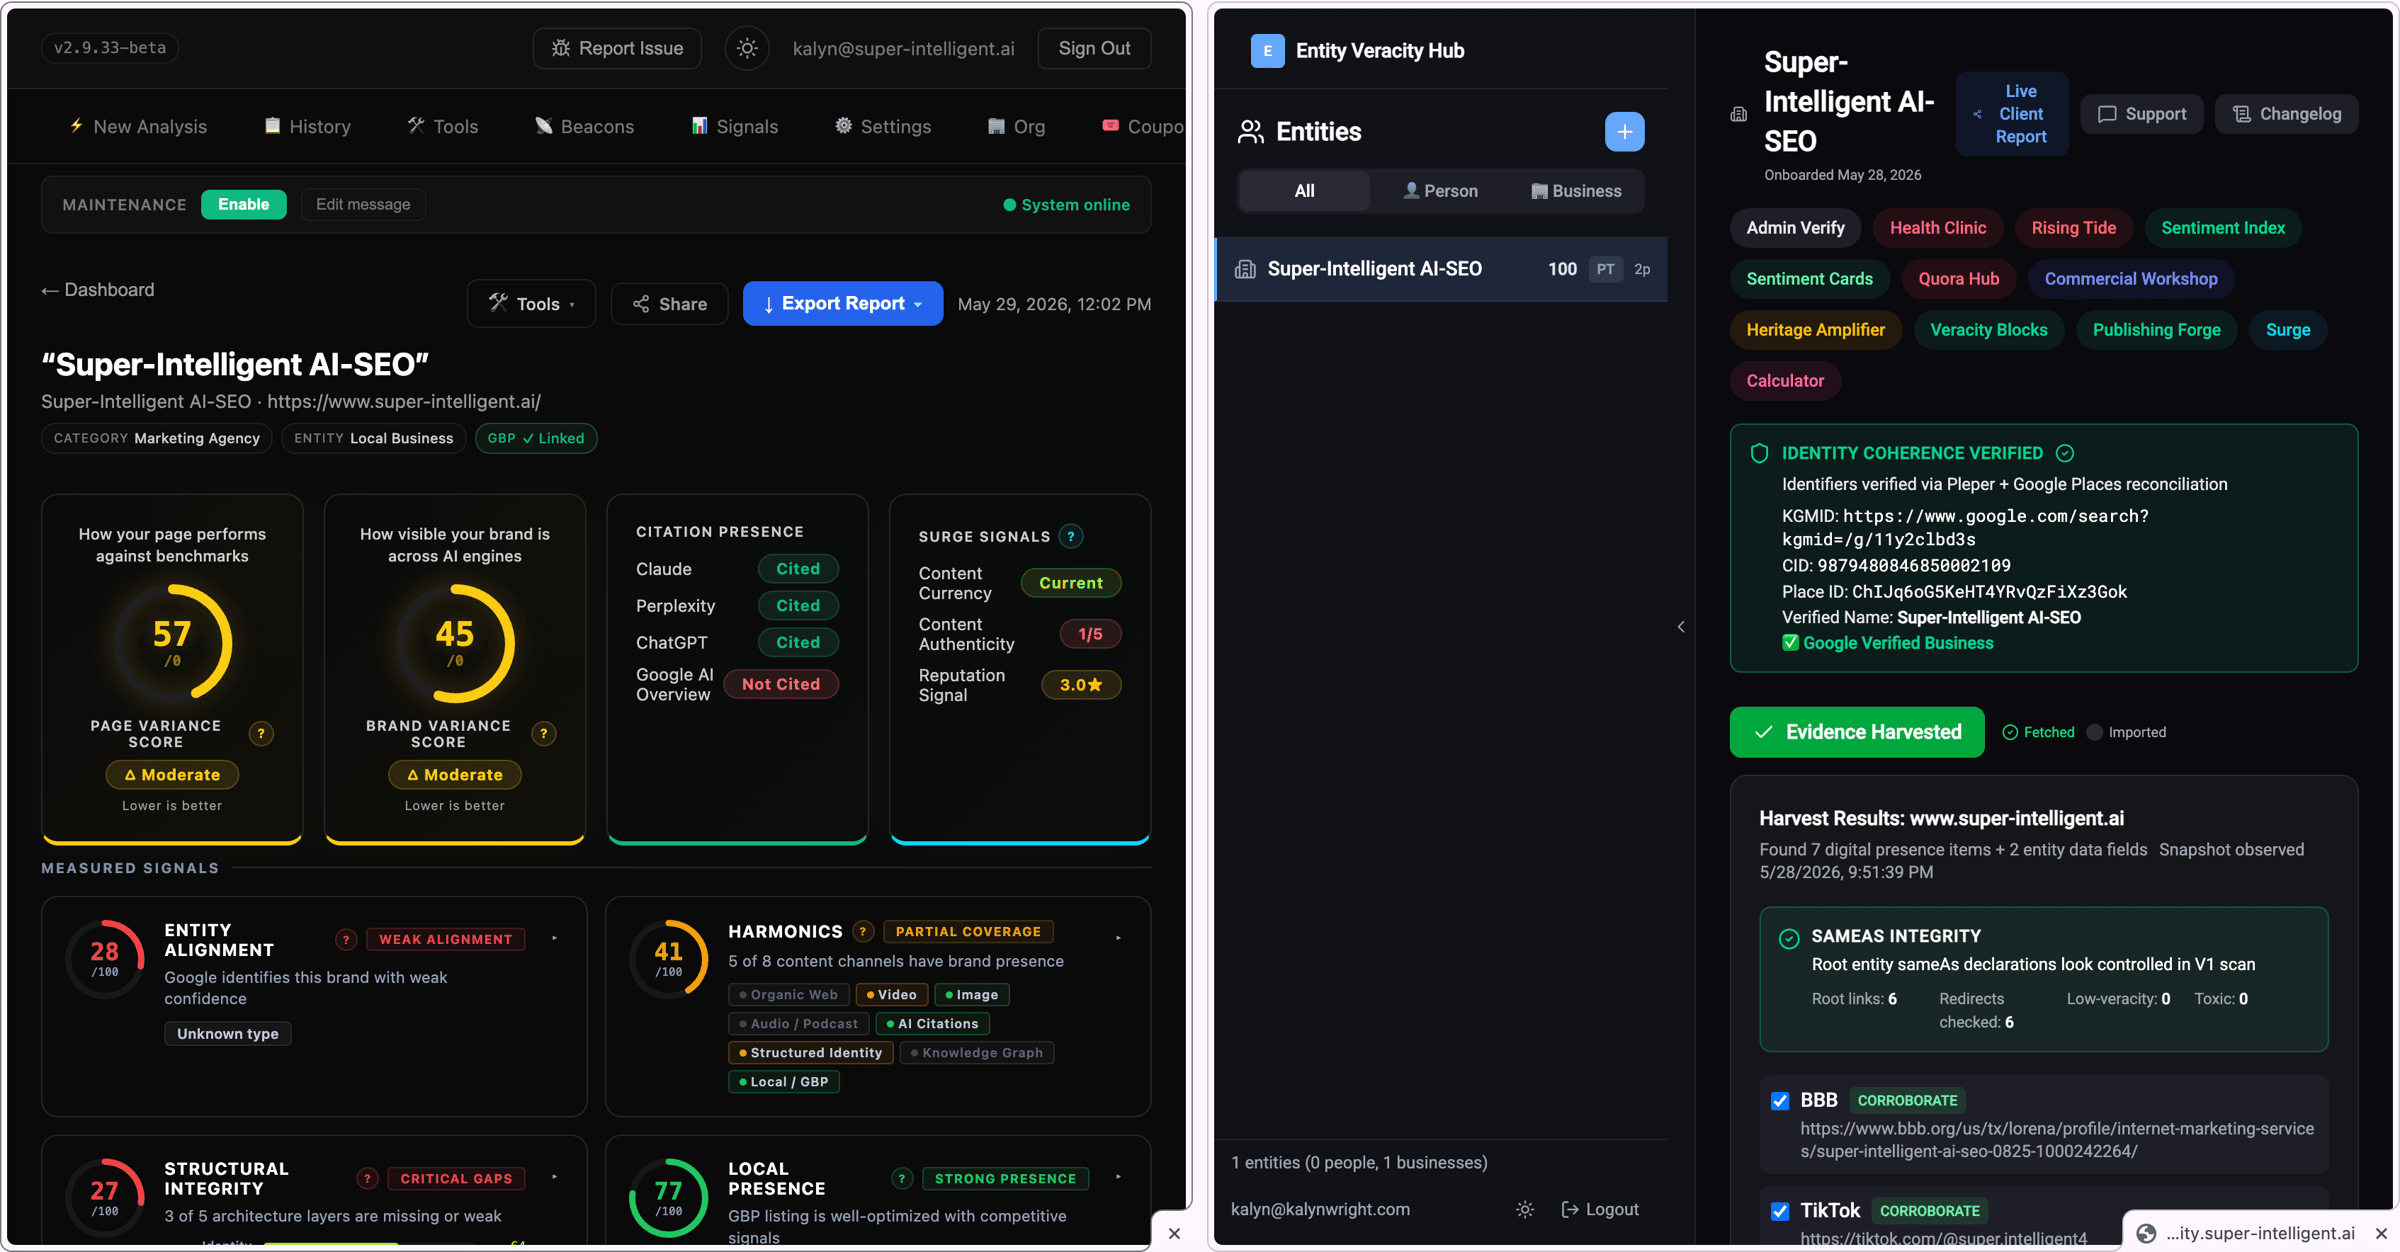Toggle the theme sun icon in left window
Viewport: 2400px width, 1252px height.
coord(747,48)
